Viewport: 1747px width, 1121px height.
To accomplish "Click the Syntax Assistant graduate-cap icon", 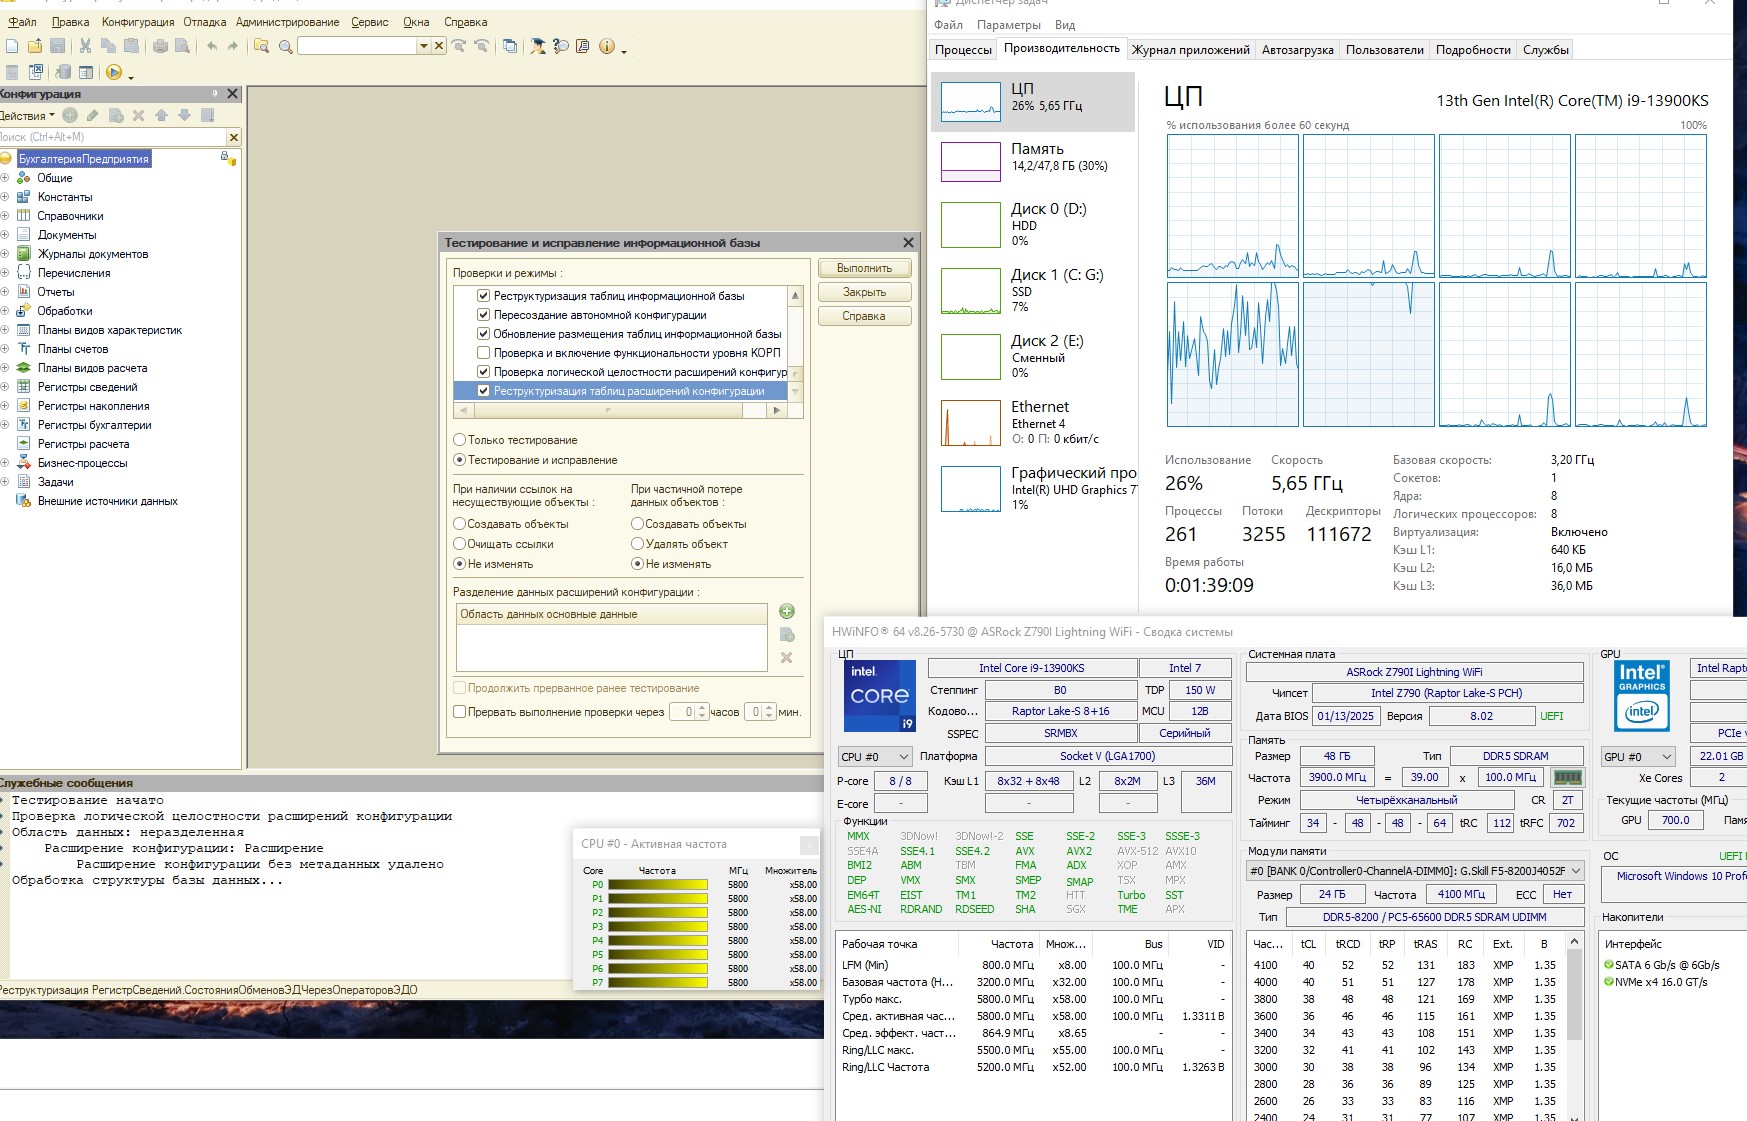I will tap(538, 46).
